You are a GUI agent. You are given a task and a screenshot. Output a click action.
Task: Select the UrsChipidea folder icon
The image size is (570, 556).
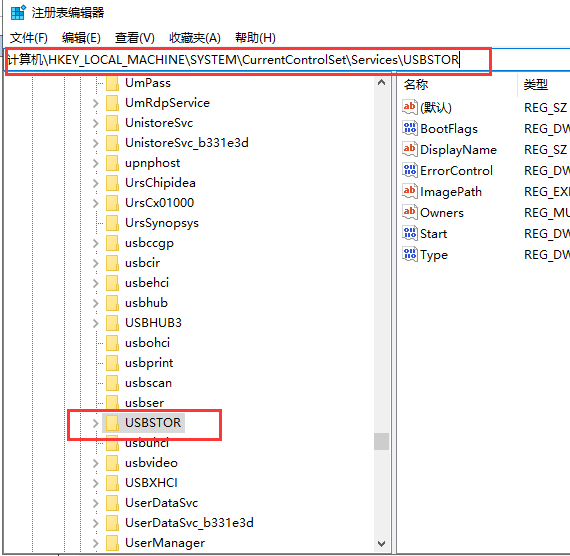click(x=112, y=183)
